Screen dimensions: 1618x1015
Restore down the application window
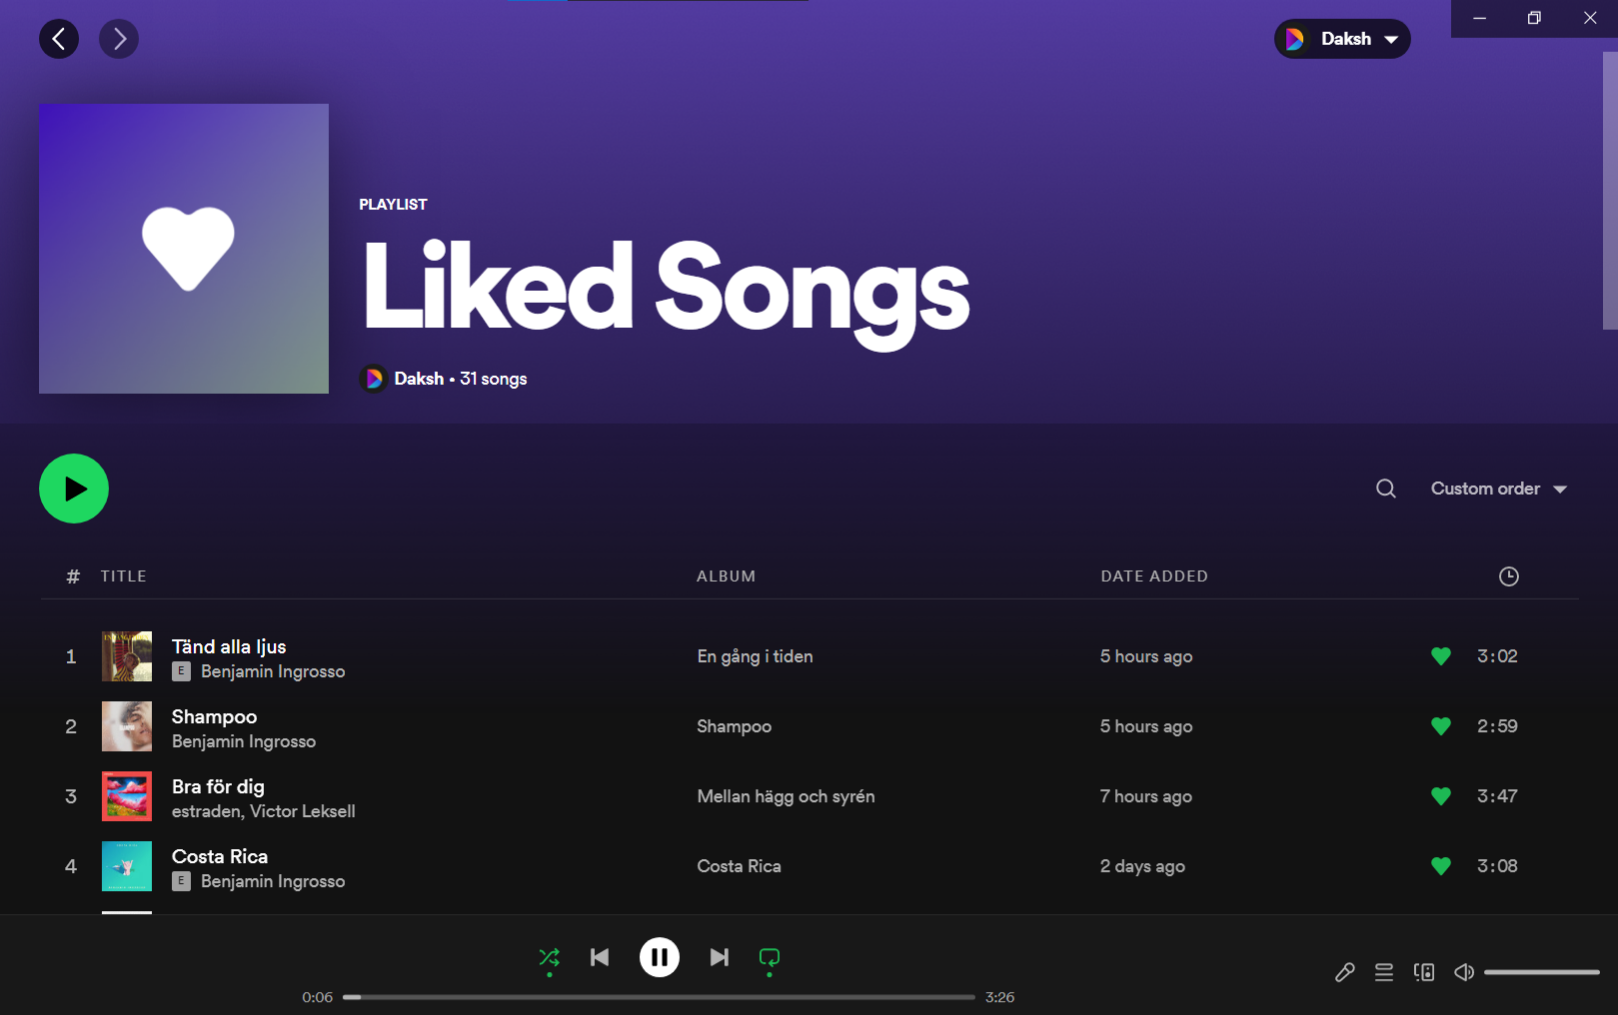click(x=1534, y=18)
